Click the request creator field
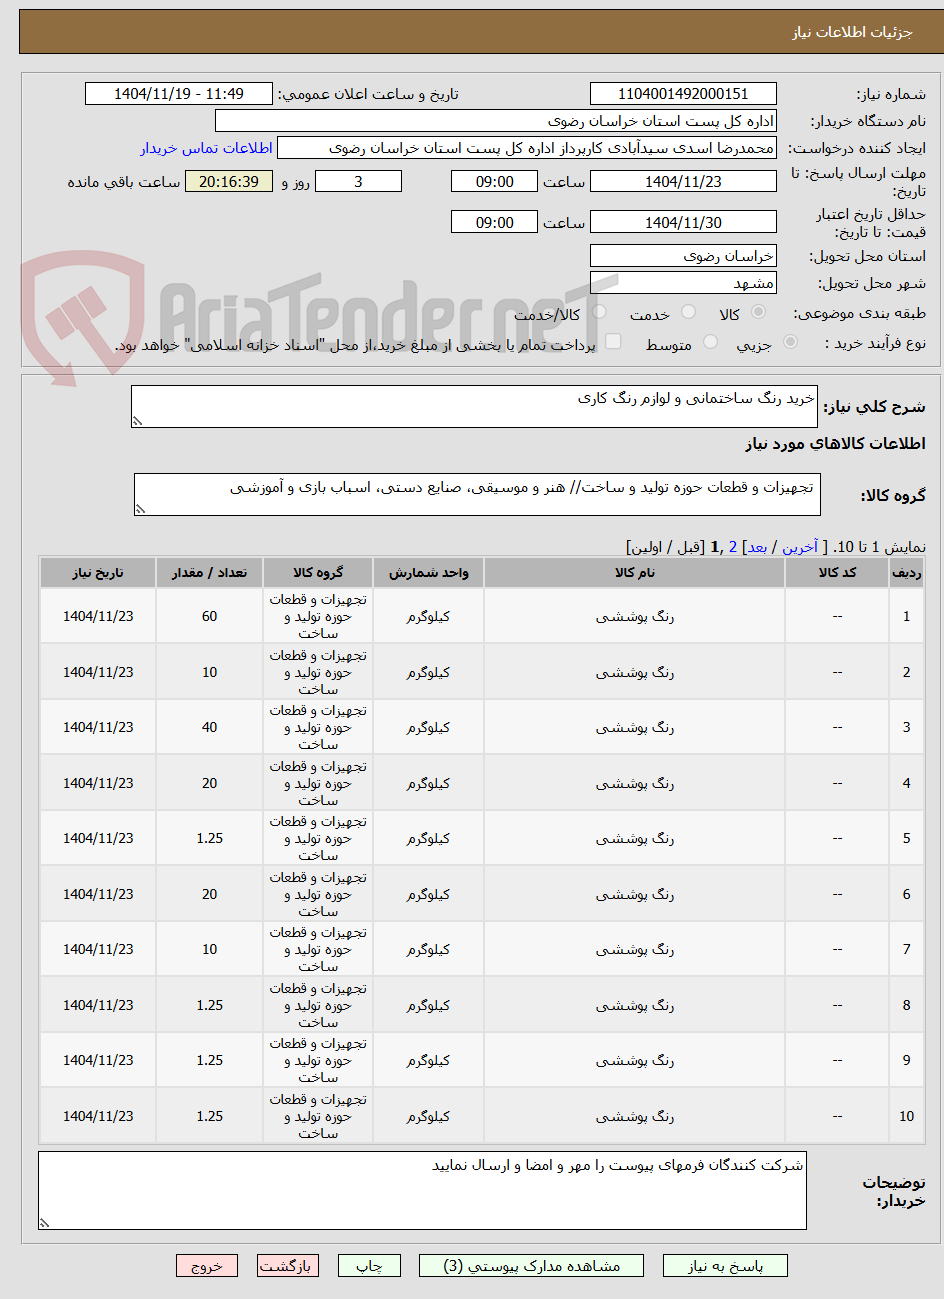 527,148
